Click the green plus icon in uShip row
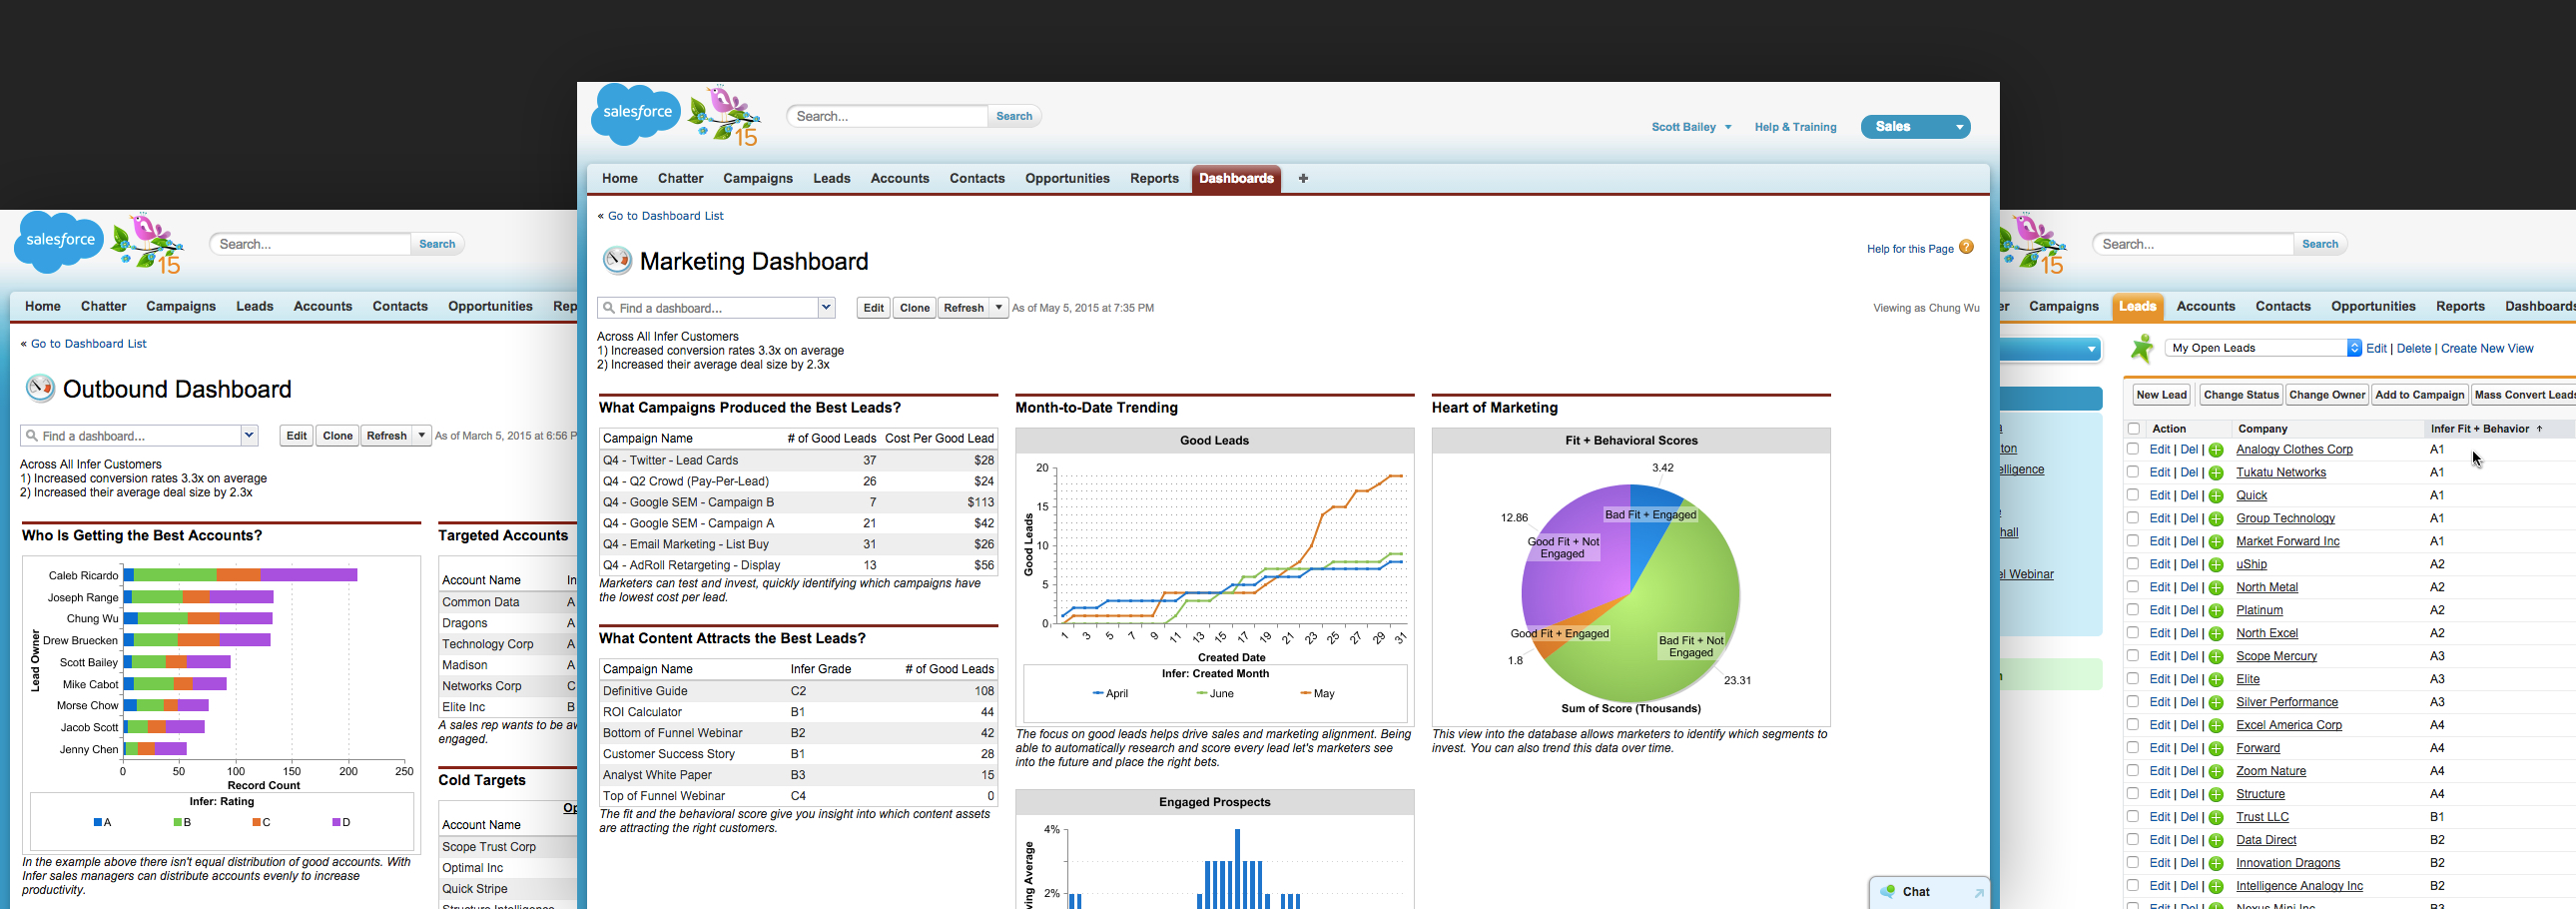Image resolution: width=2576 pixels, height=909 pixels. coord(2216,565)
